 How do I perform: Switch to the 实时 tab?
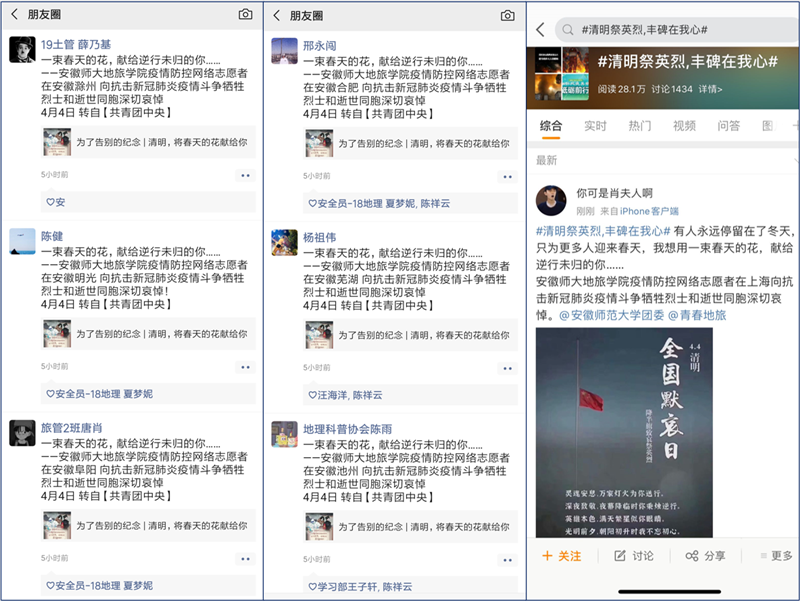(x=595, y=126)
